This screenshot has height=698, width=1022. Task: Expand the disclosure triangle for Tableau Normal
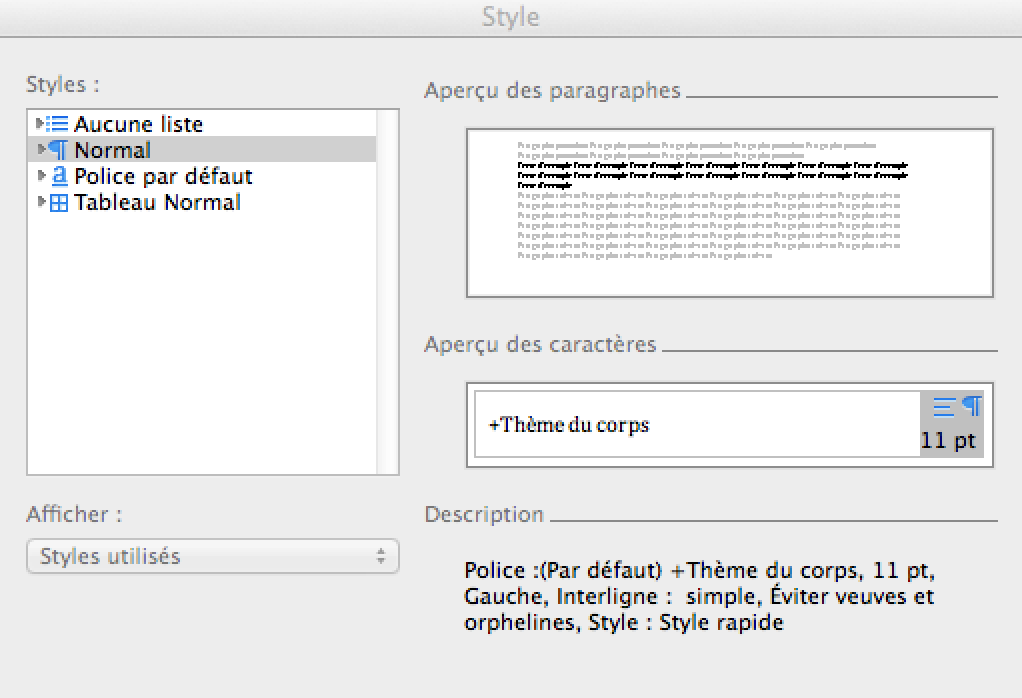click(x=43, y=202)
